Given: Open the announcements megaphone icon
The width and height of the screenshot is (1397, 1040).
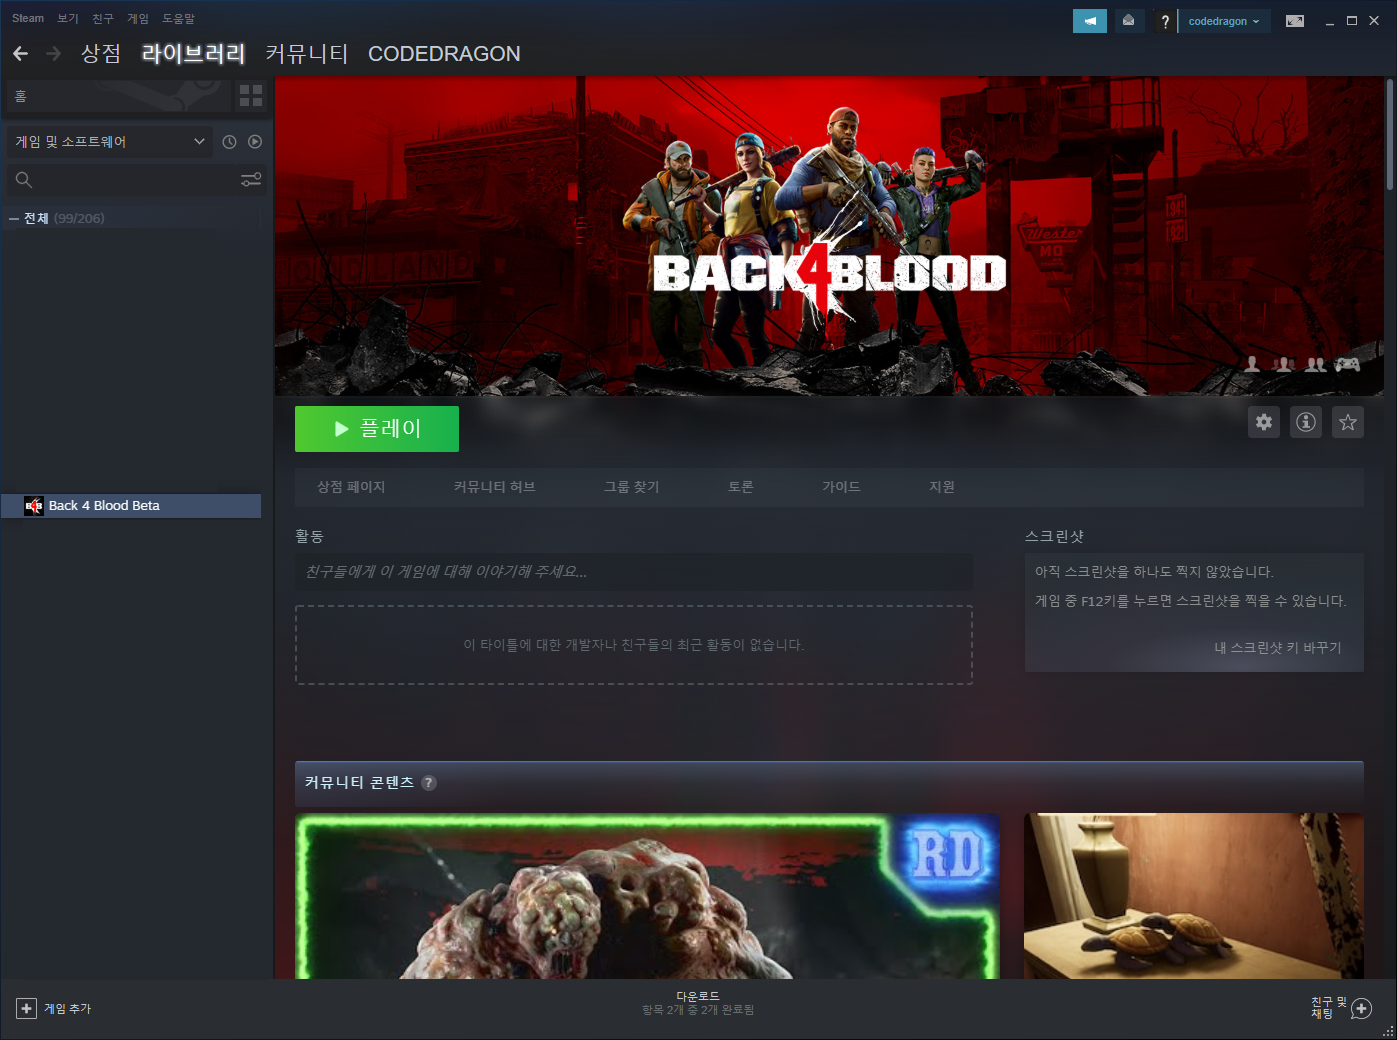Looking at the screenshot, I should coord(1090,21).
